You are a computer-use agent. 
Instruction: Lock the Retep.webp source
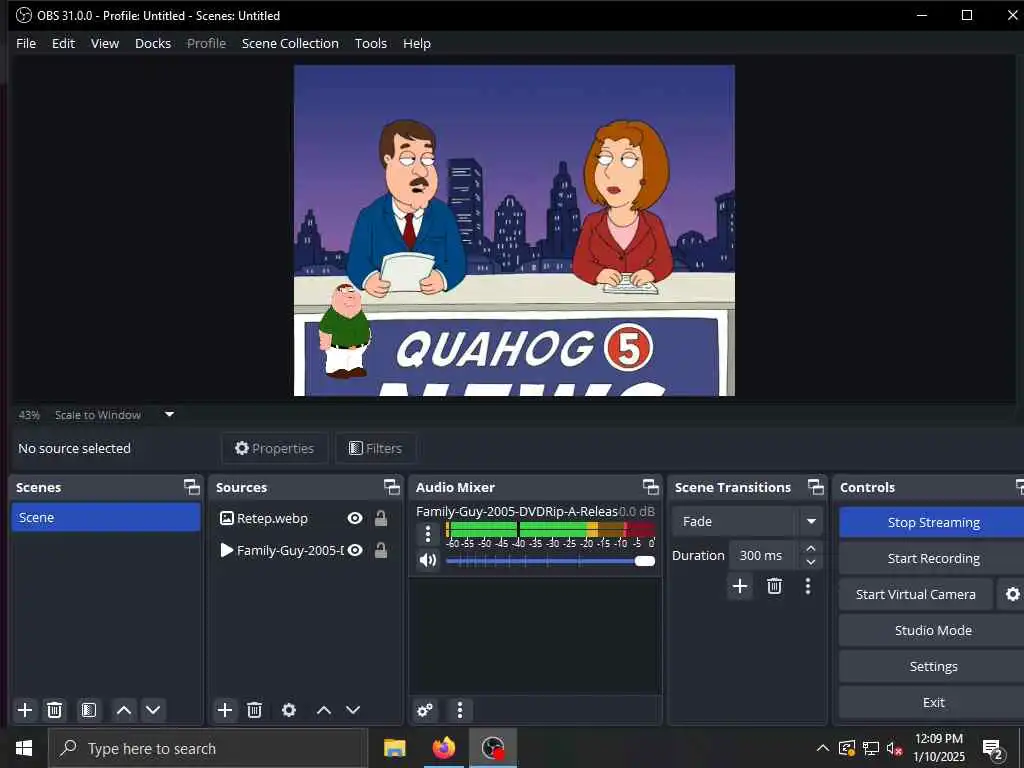pos(381,518)
